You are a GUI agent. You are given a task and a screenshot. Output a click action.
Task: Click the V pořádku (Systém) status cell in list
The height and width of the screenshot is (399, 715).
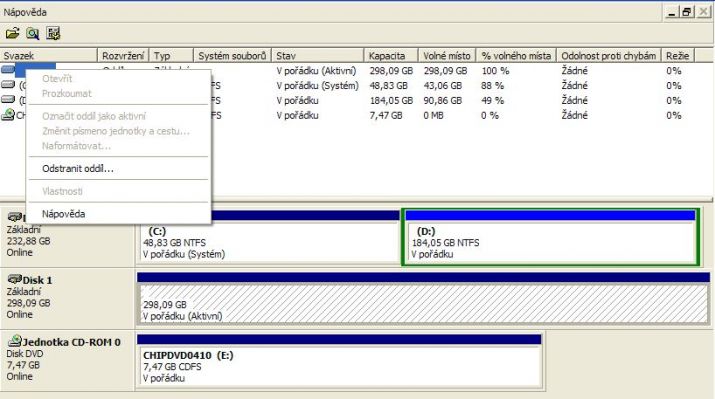[317, 86]
